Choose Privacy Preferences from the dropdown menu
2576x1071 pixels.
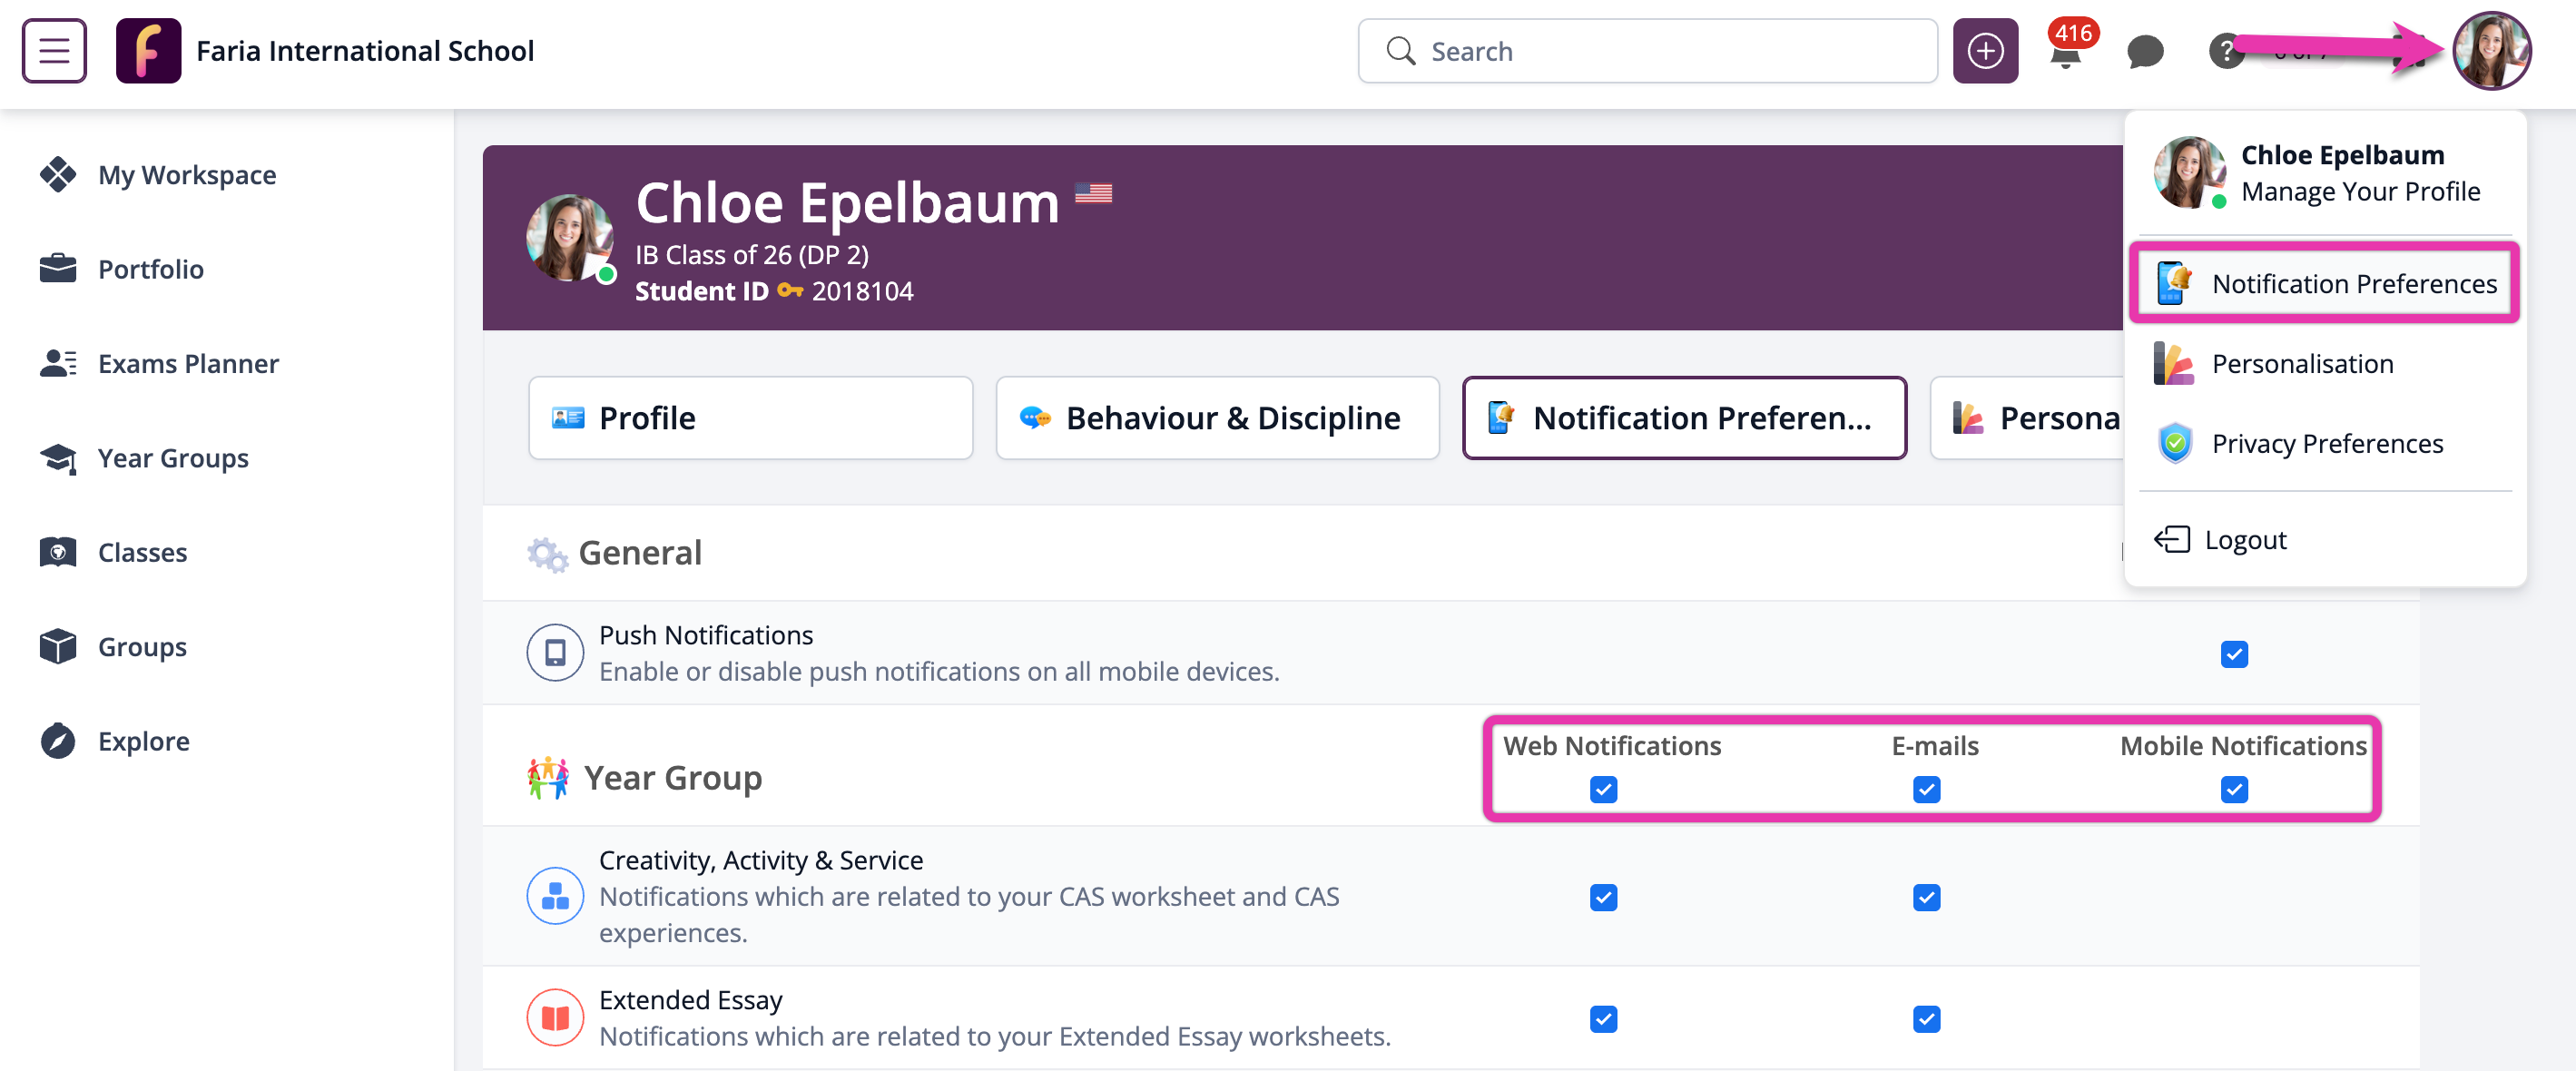pyautogui.click(x=2327, y=443)
